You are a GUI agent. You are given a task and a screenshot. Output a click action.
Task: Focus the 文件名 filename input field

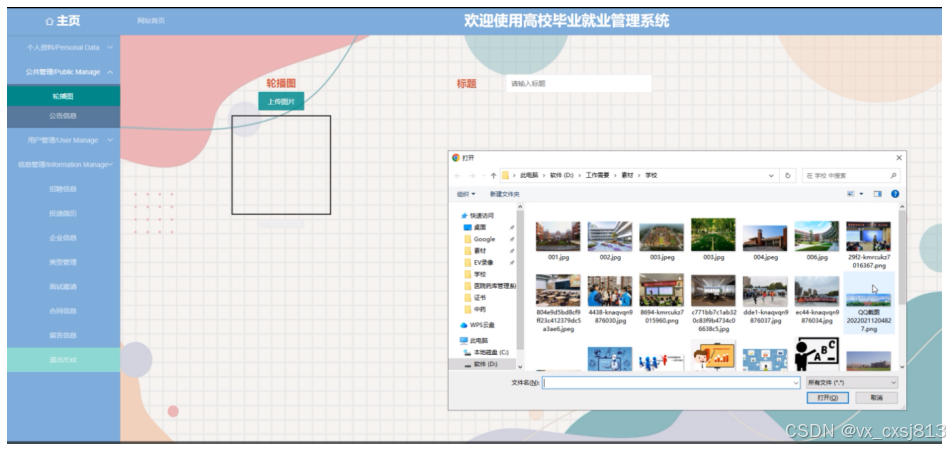coord(671,383)
